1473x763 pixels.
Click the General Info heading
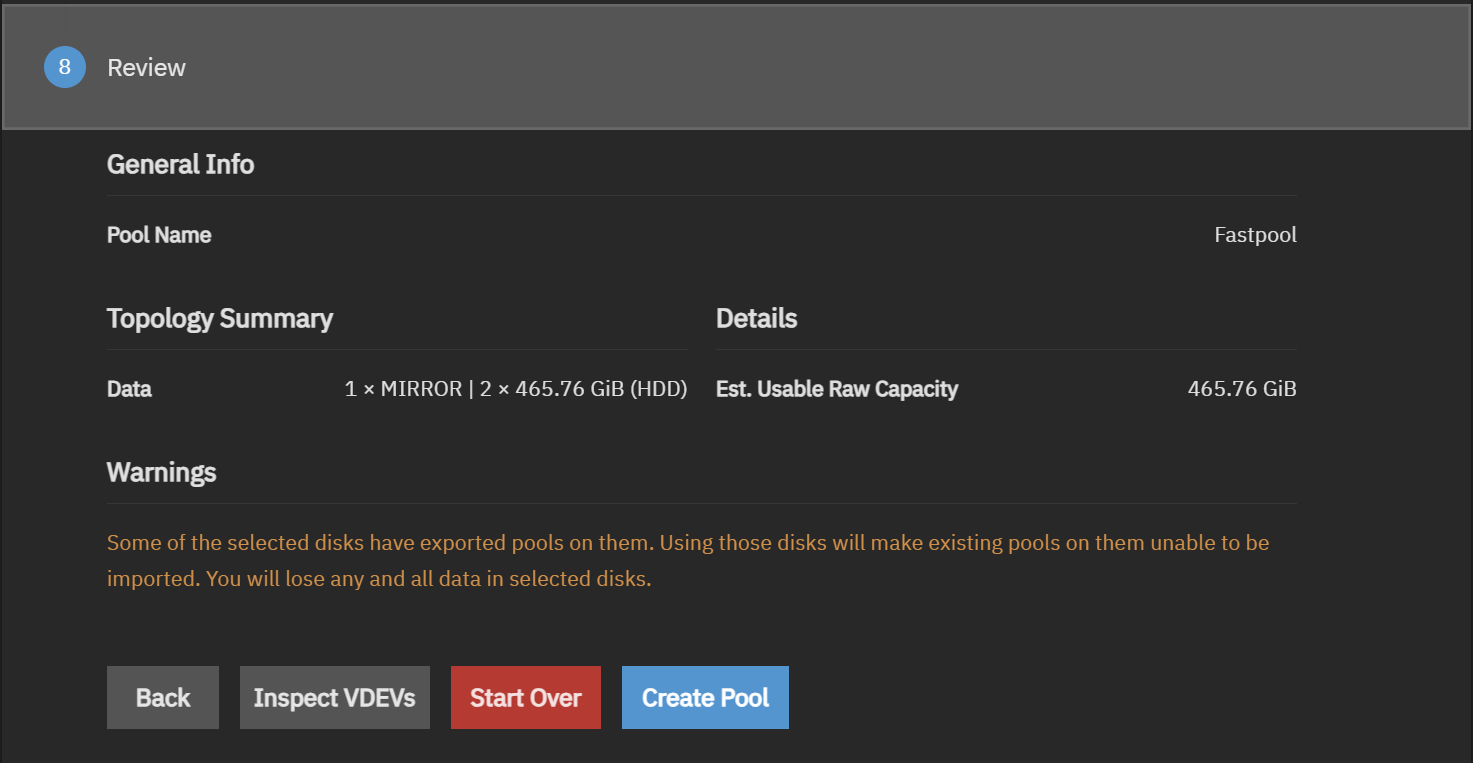point(180,164)
